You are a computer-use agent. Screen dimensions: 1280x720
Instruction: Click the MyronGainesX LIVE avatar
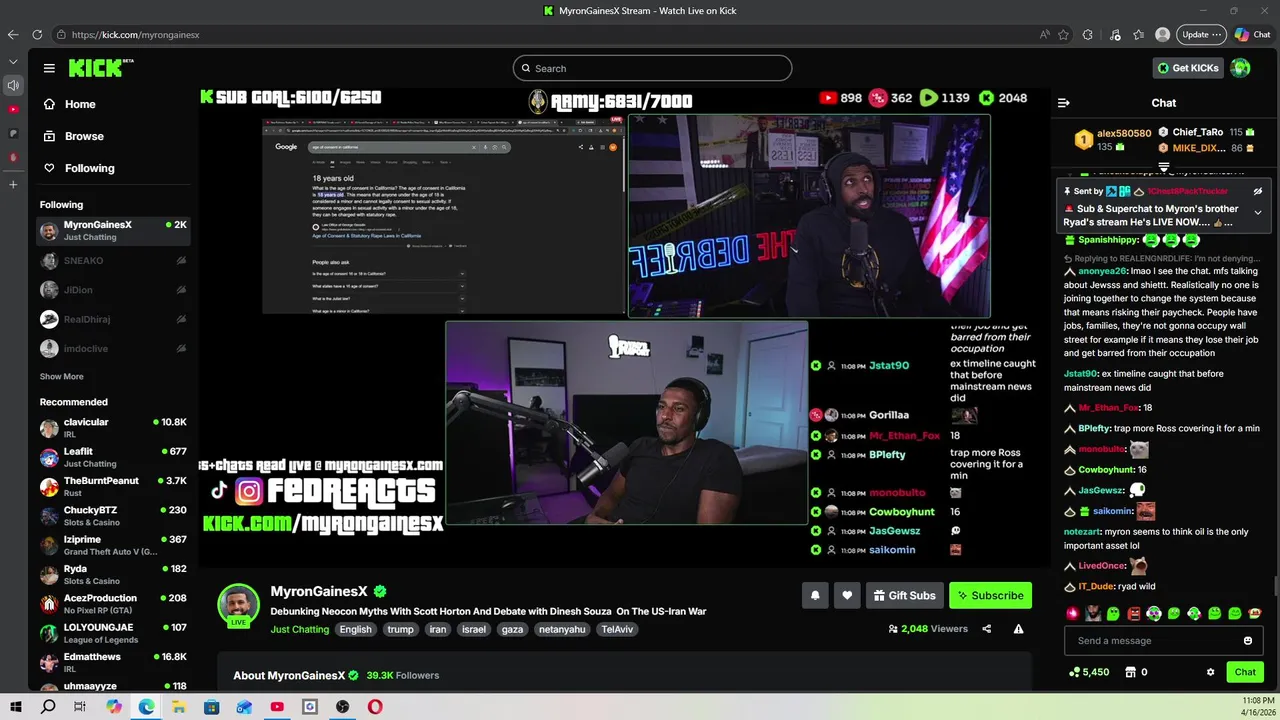point(239,605)
